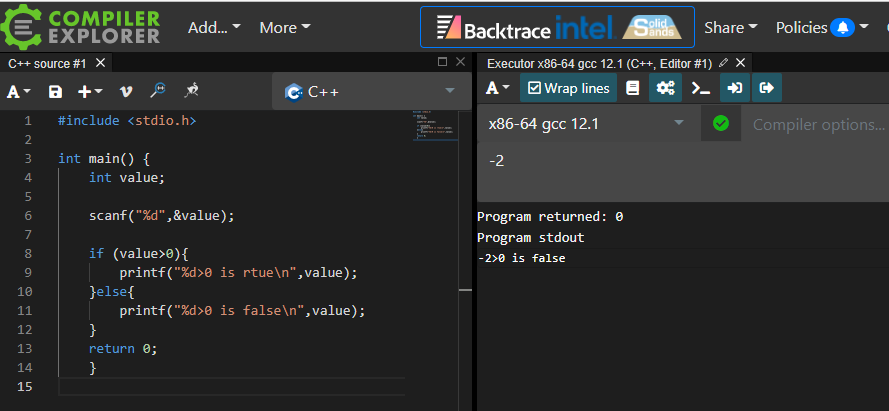Click the printf 'is false' line
The width and height of the screenshot is (889, 411).
click(x=242, y=311)
